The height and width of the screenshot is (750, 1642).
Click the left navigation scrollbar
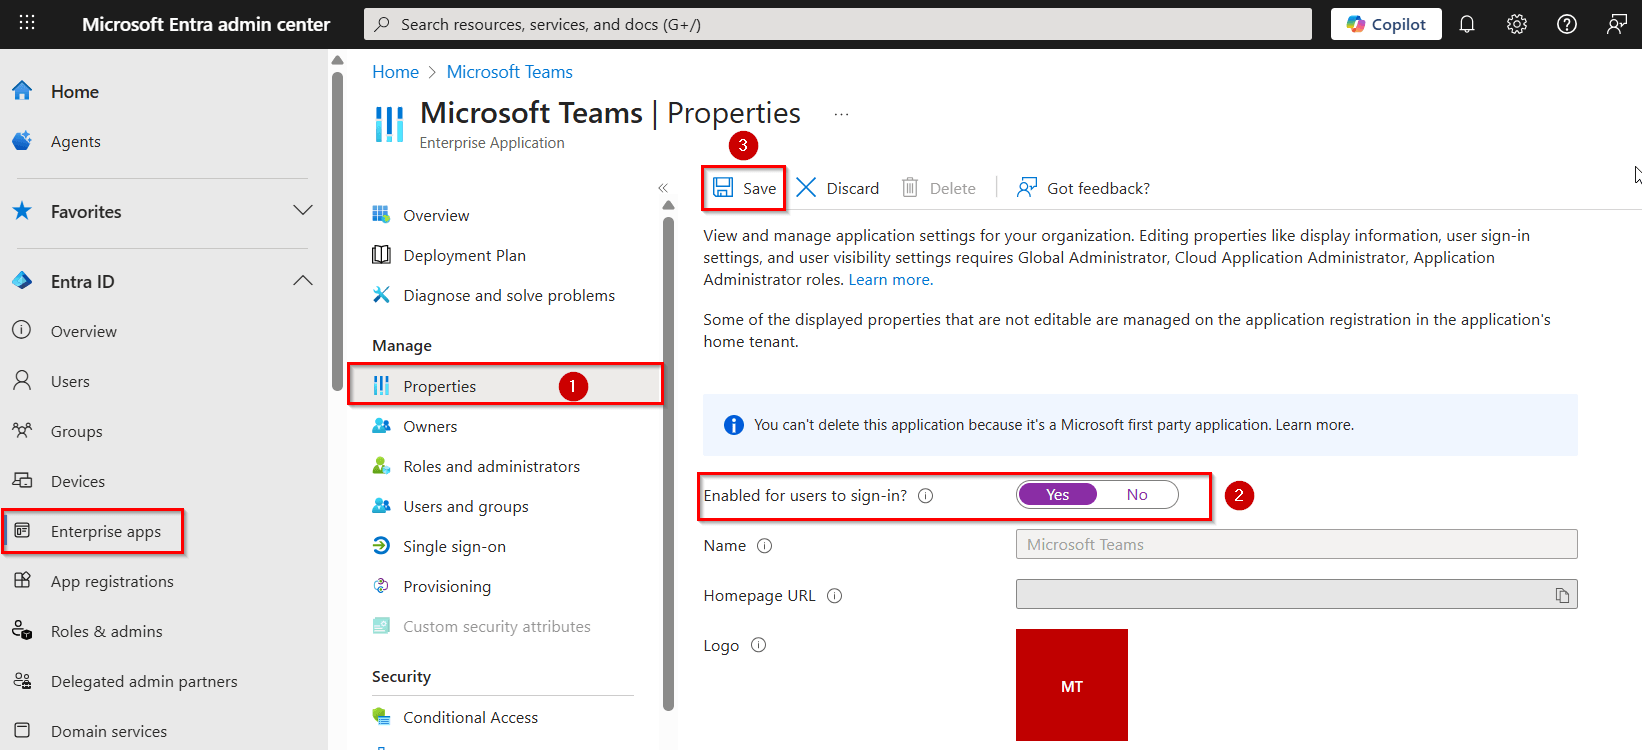click(x=337, y=230)
